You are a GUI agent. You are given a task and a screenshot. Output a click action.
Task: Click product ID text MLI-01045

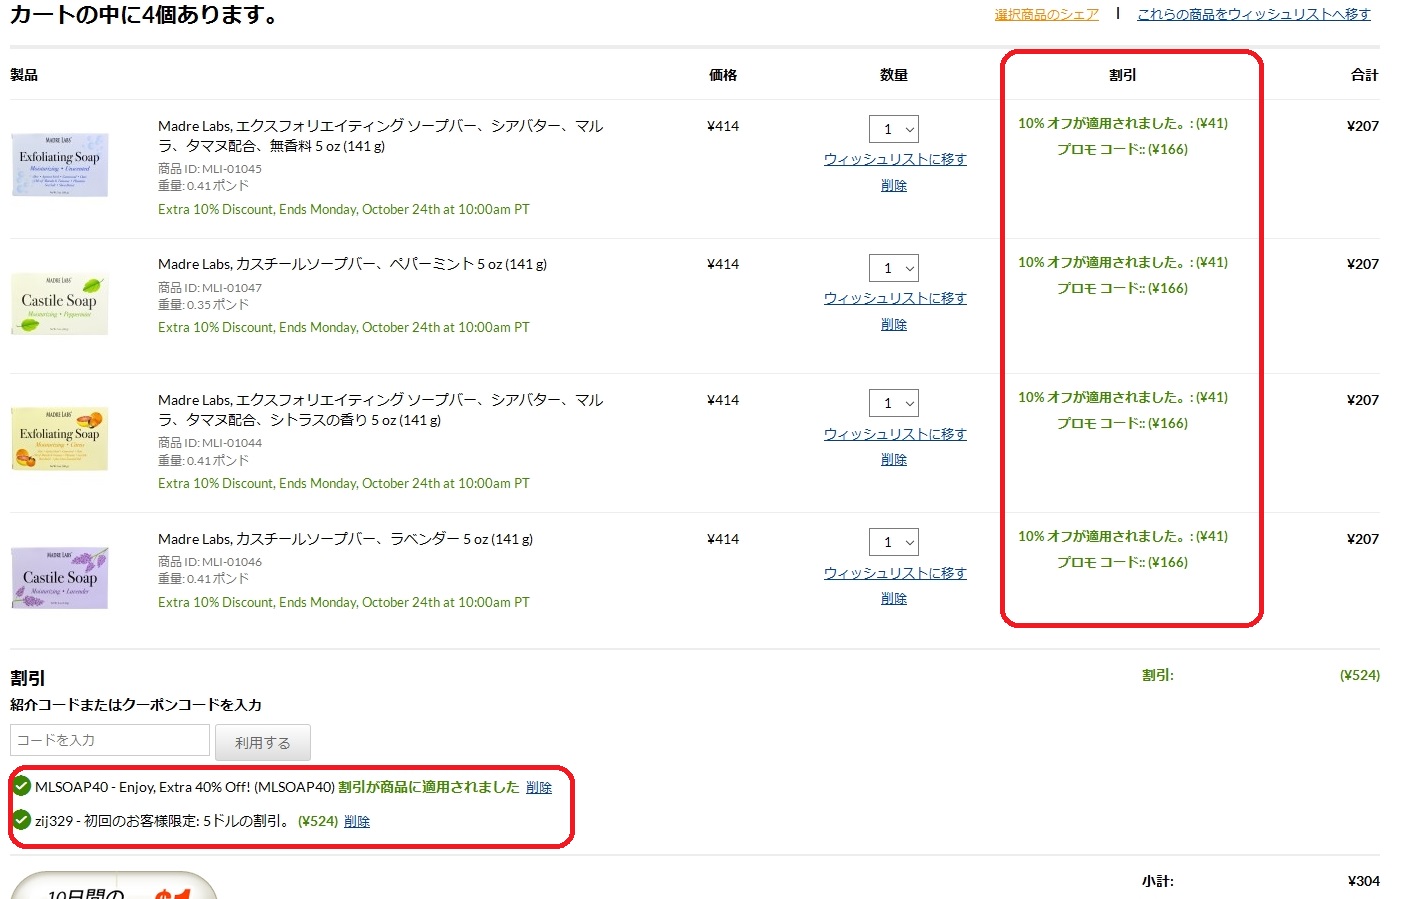232,169
